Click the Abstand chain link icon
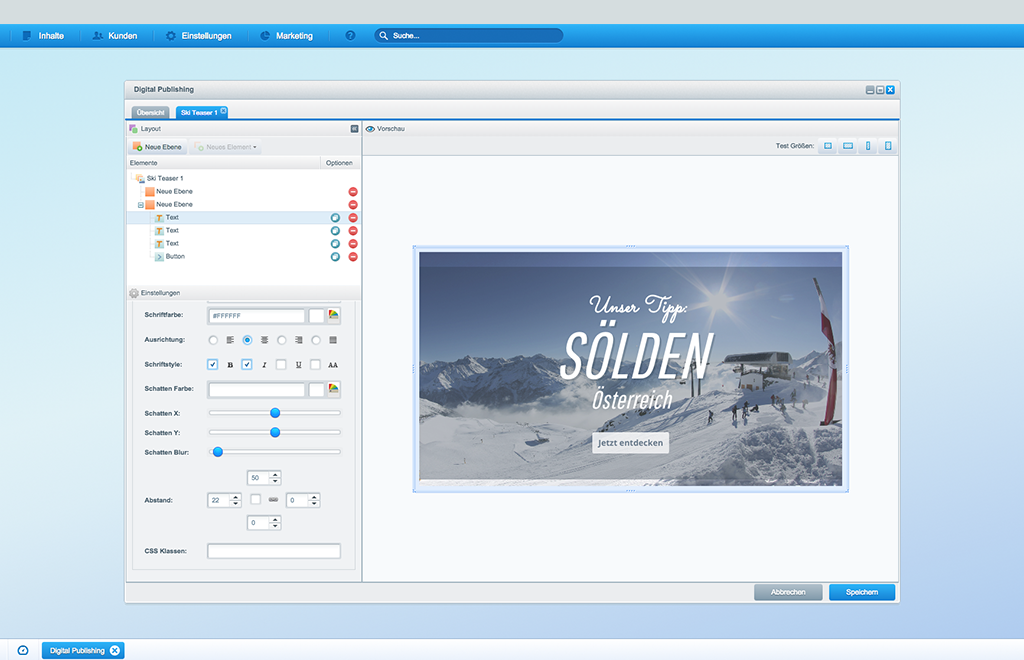Viewport: 1024px width, 660px height. [x=273, y=500]
